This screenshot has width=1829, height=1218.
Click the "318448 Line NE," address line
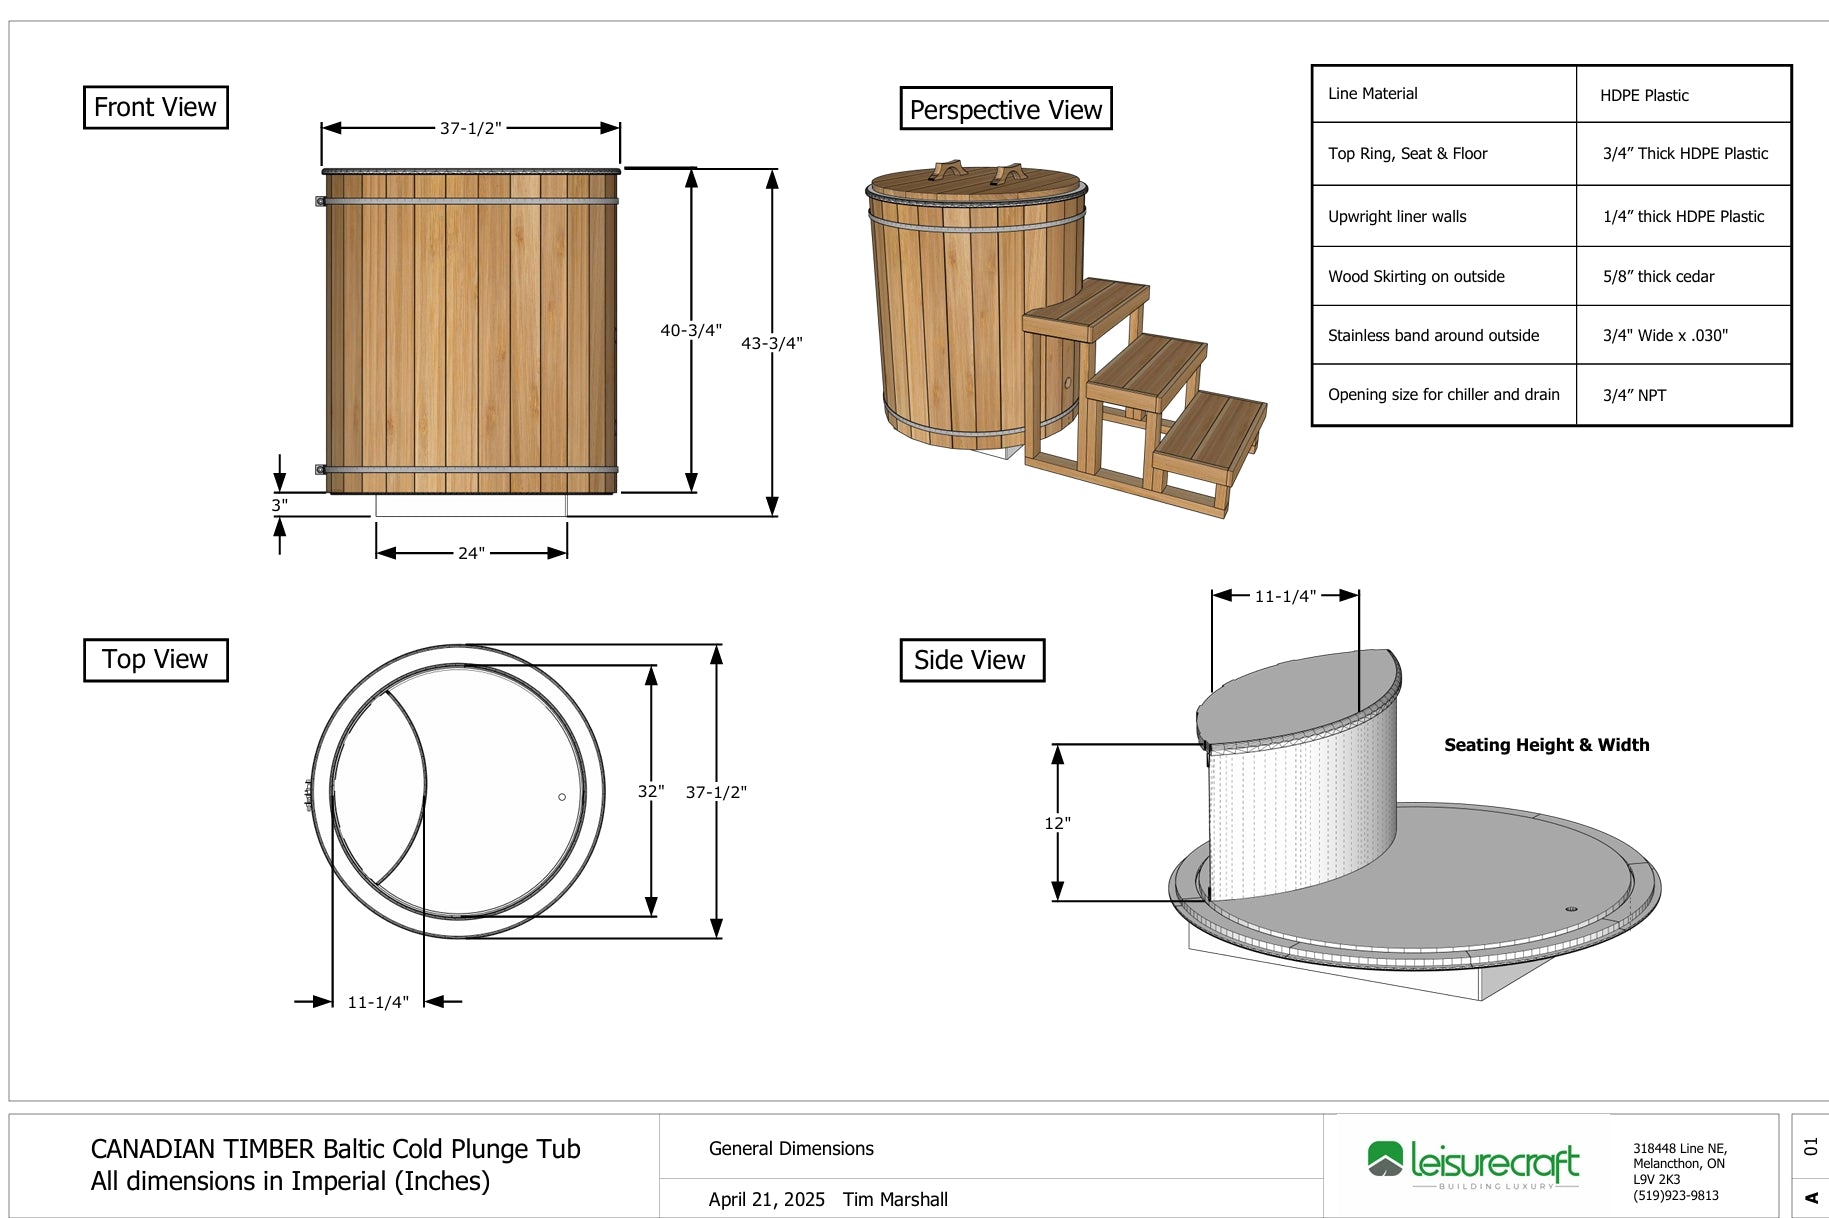click(1680, 1149)
